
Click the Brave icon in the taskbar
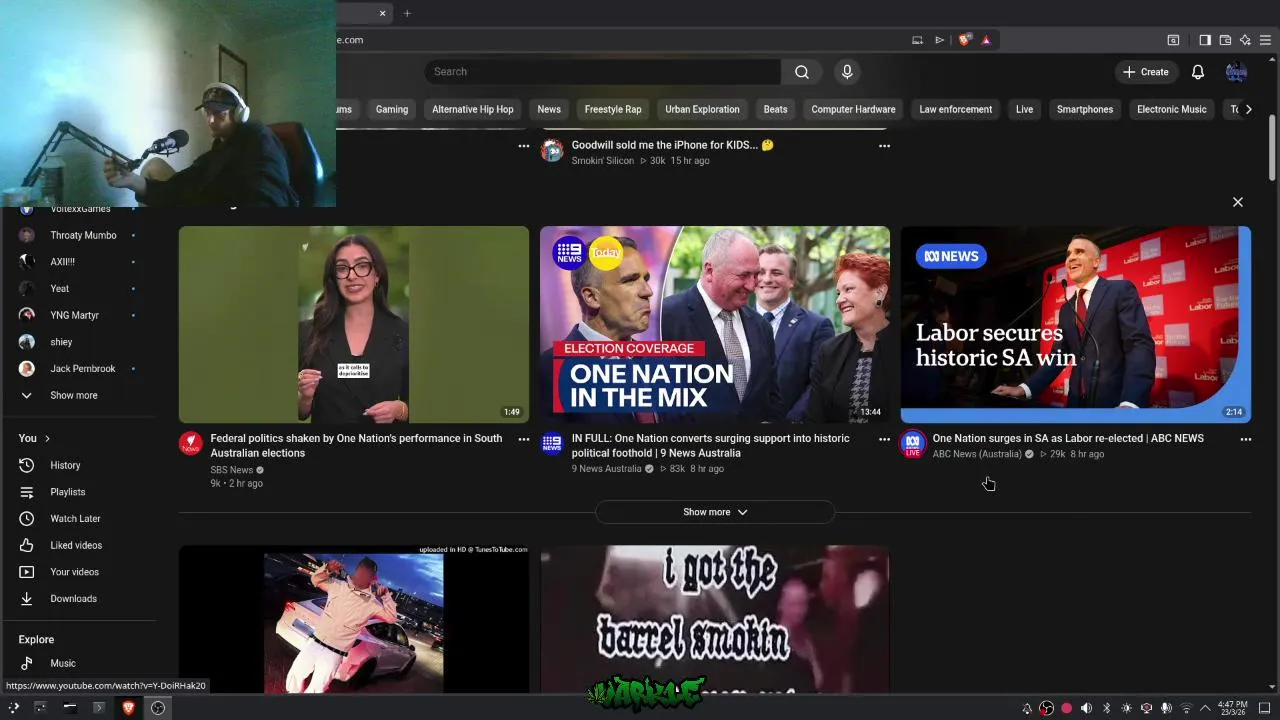point(128,708)
